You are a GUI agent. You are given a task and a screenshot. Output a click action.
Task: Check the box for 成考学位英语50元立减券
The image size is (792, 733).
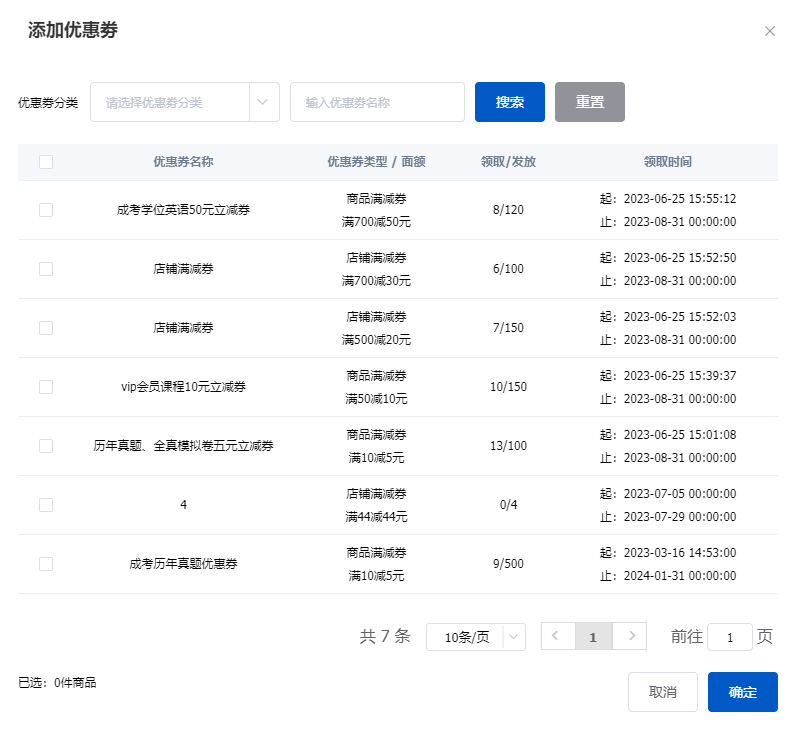(46, 210)
